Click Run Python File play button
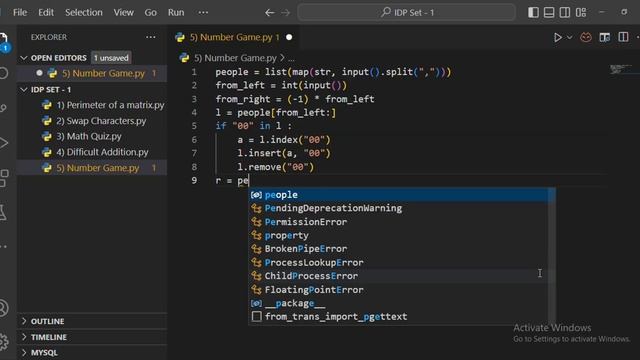This screenshot has height=360, width=640. (x=558, y=38)
